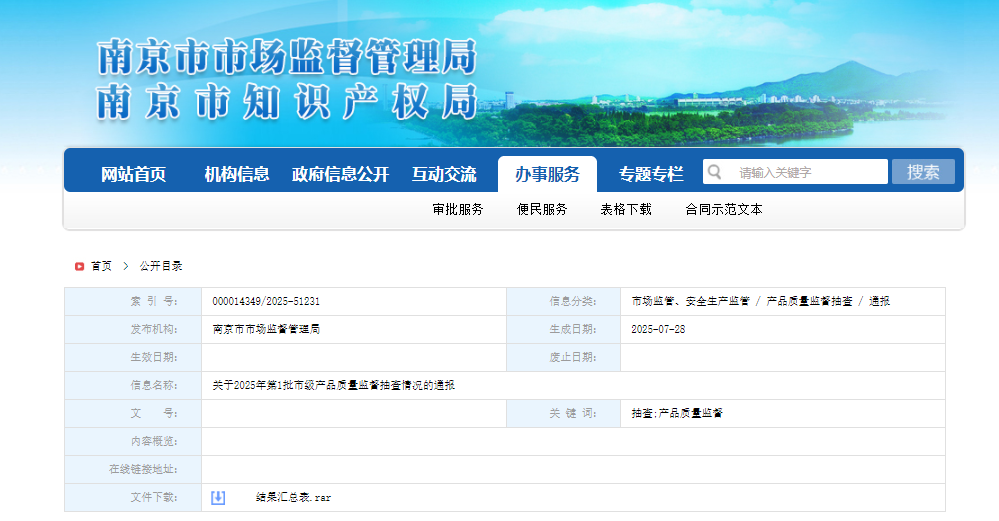This screenshot has width=999, height=521.
Task: Open the 网站首页 nav item
Action: pyautogui.click(x=133, y=174)
